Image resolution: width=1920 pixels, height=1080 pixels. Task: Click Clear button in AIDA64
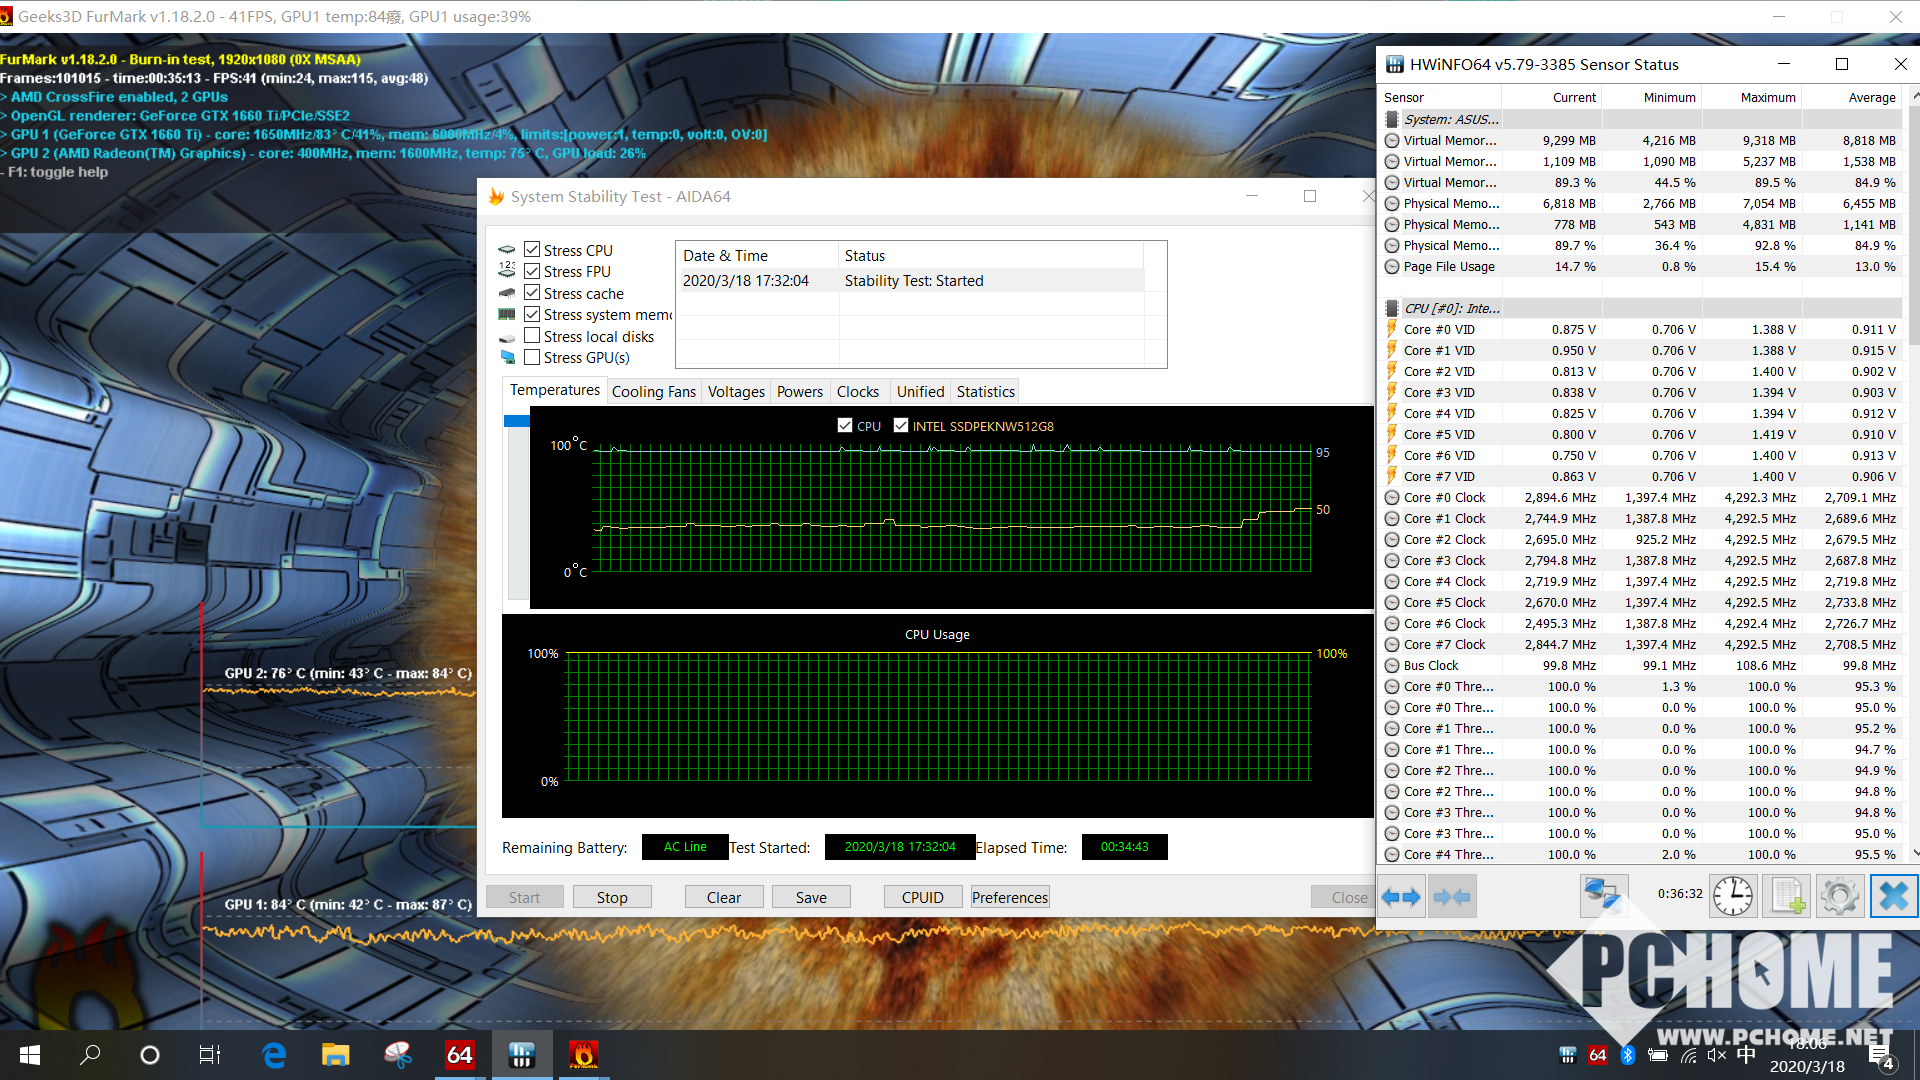[x=724, y=897]
